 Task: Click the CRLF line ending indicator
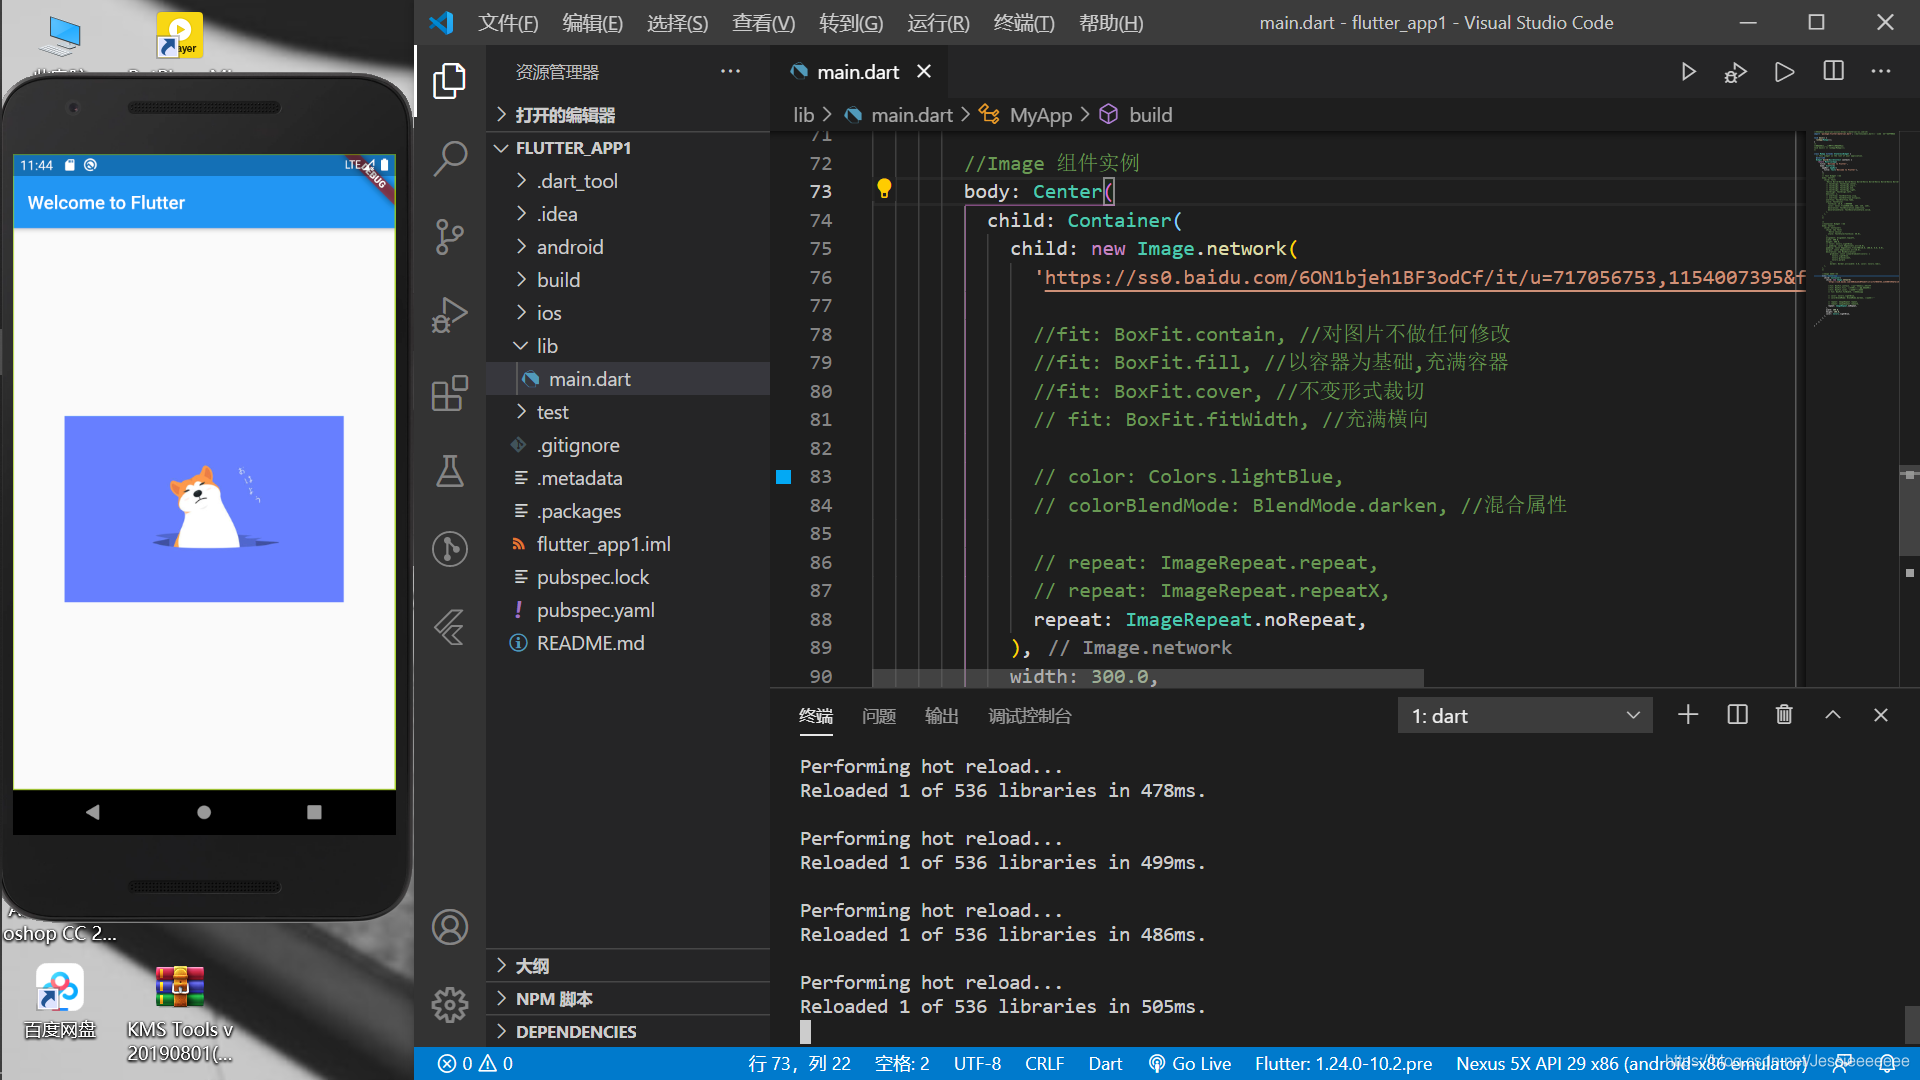(1044, 1064)
